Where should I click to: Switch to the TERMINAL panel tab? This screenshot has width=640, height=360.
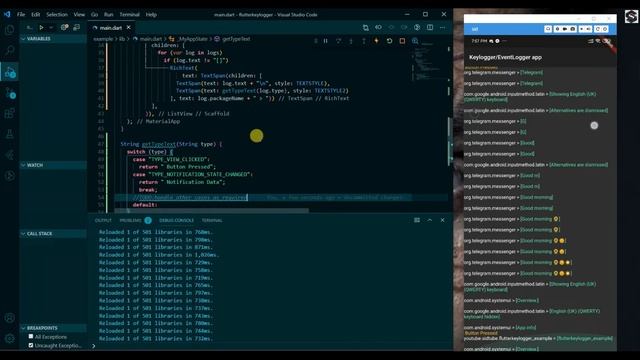(x=212, y=220)
